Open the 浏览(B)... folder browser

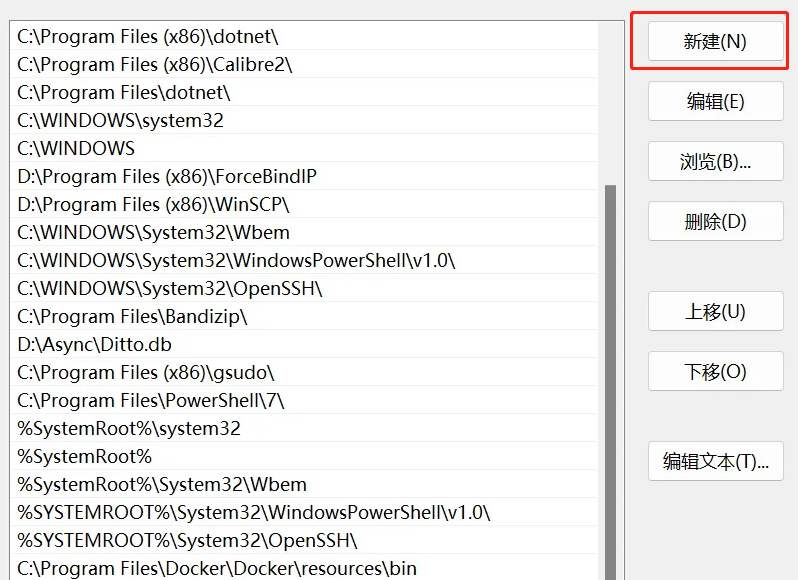point(715,162)
